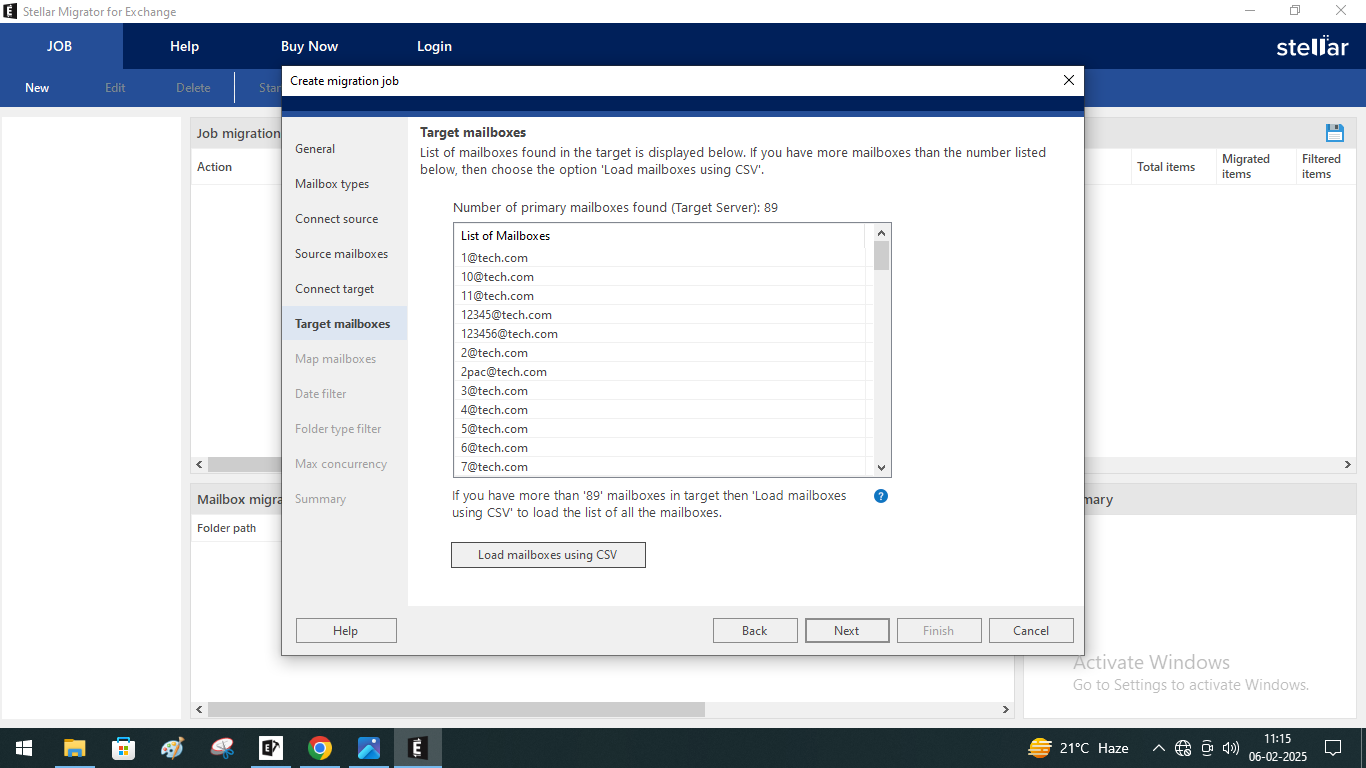This screenshot has height=768, width=1366.
Task: Click Load mailboxes using CSV button
Action: click(x=548, y=555)
